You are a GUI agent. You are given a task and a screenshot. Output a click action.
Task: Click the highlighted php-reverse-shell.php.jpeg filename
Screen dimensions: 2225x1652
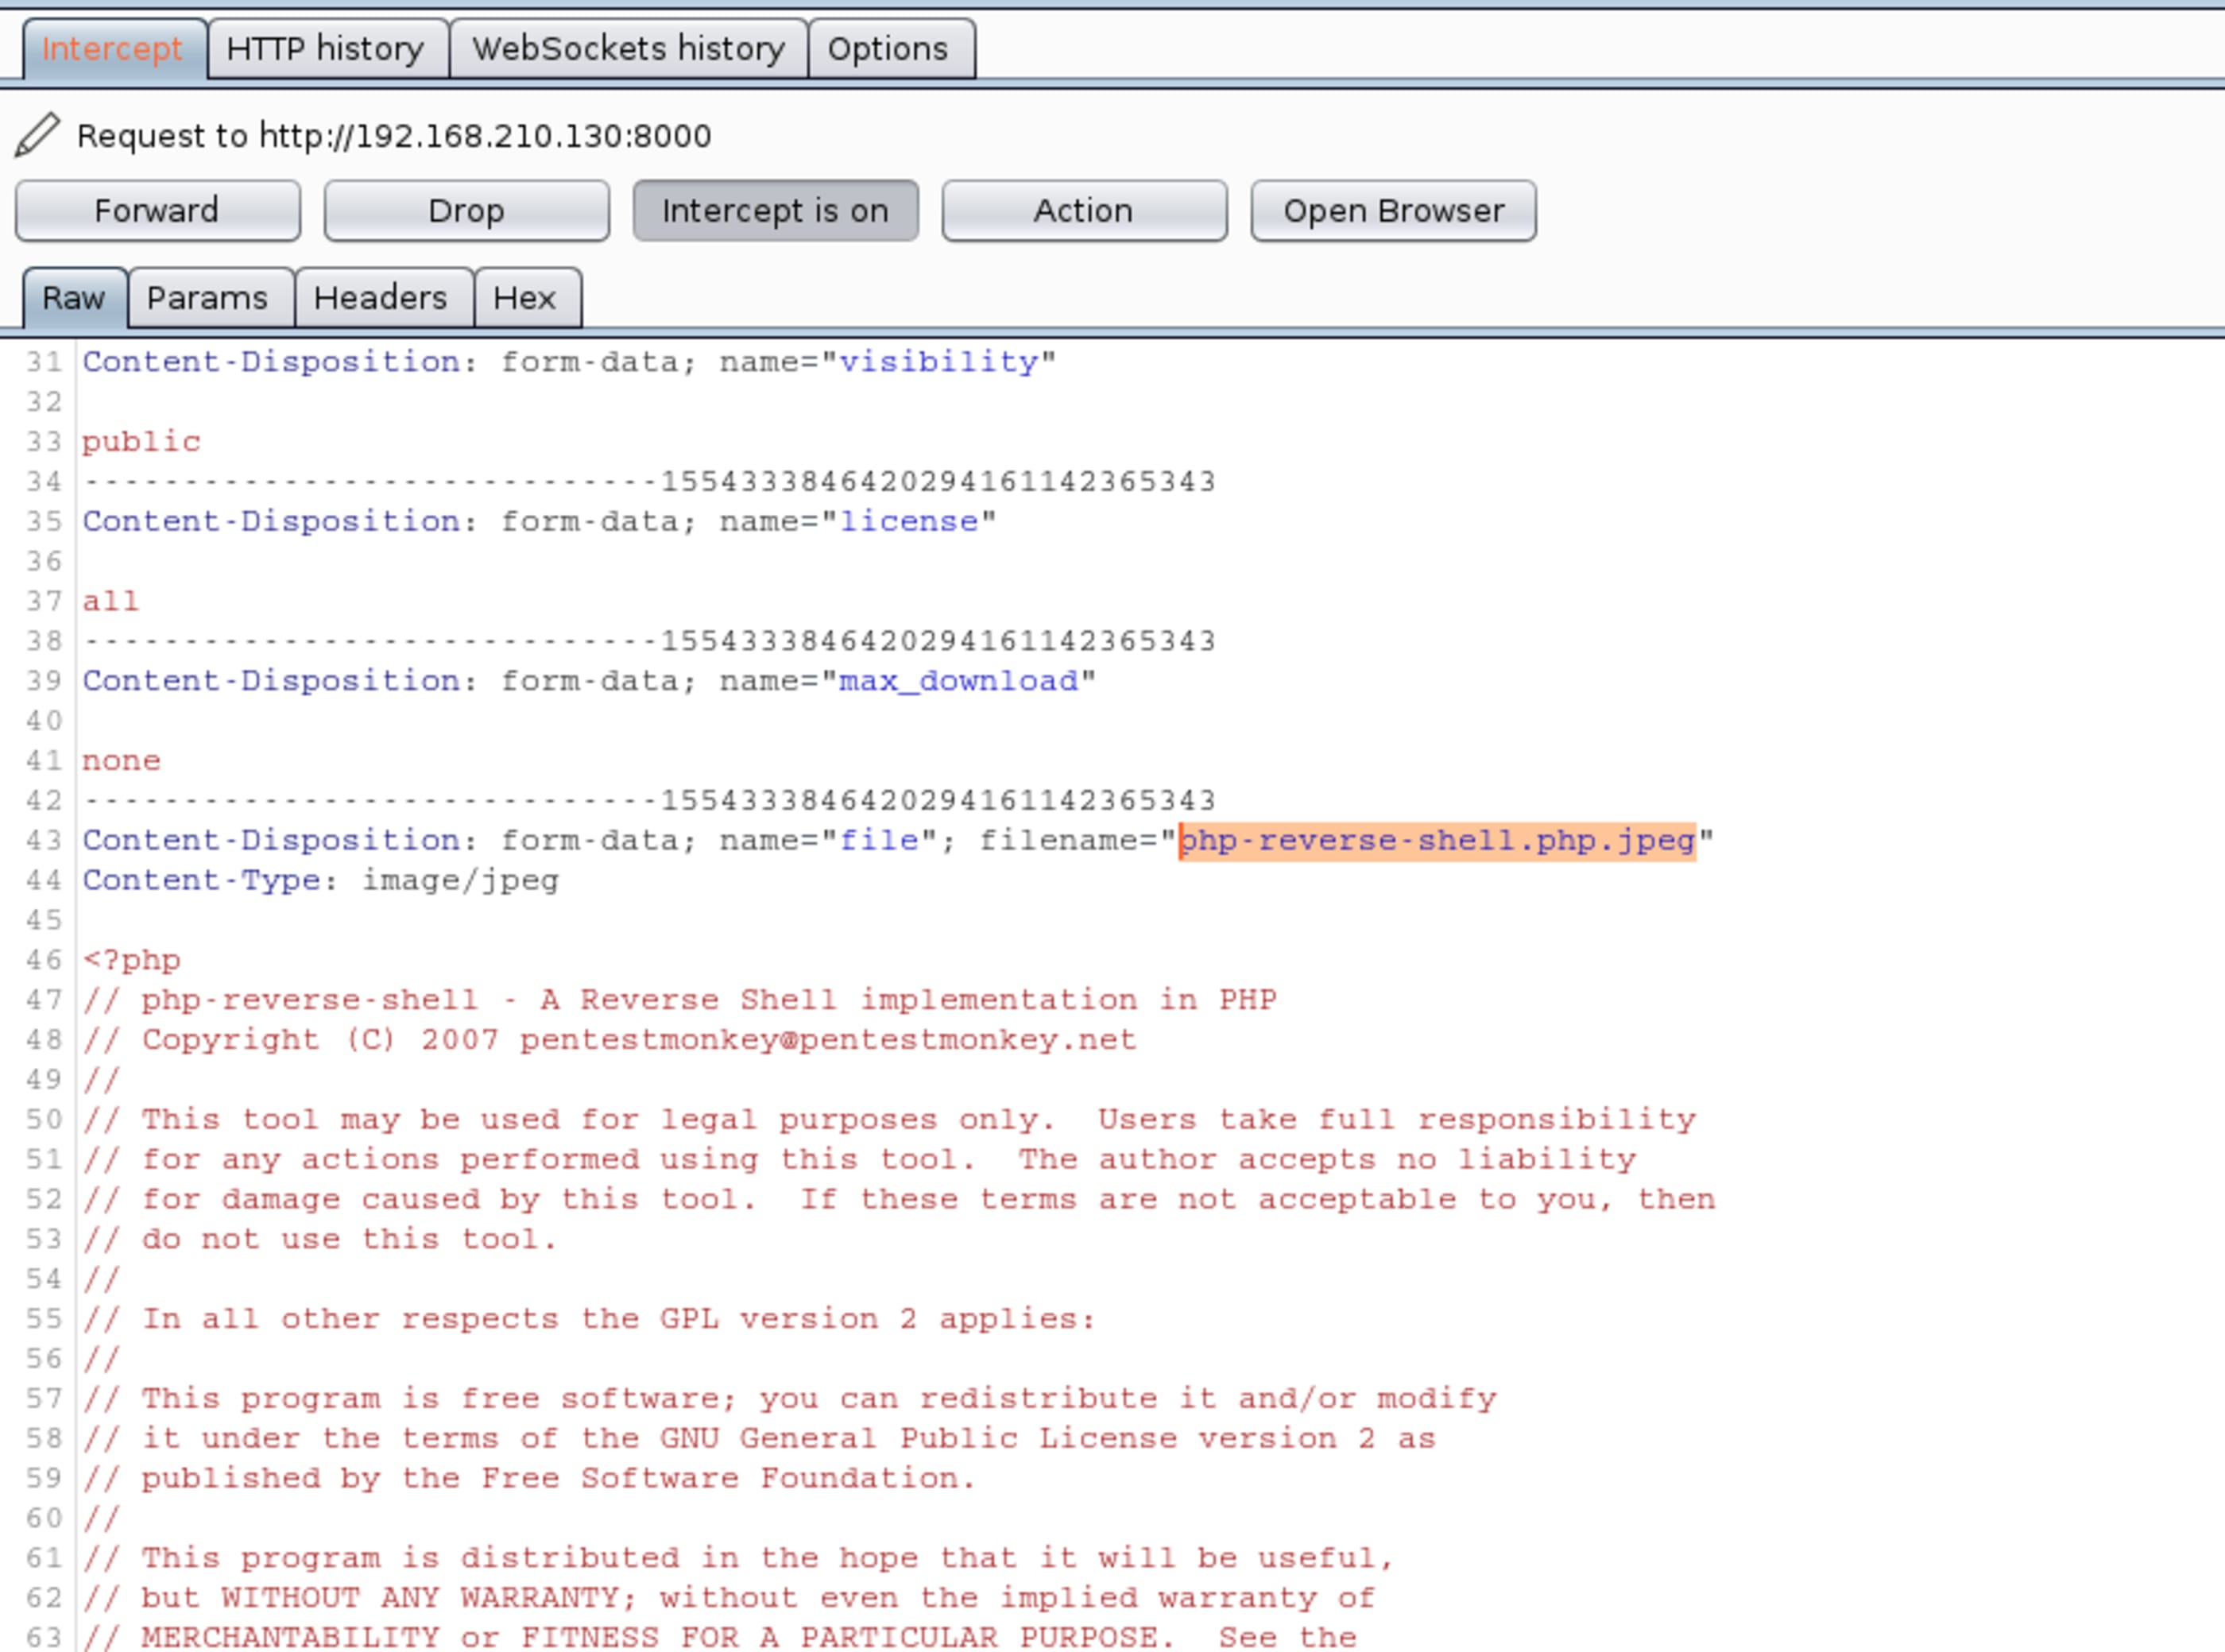pos(1436,840)
